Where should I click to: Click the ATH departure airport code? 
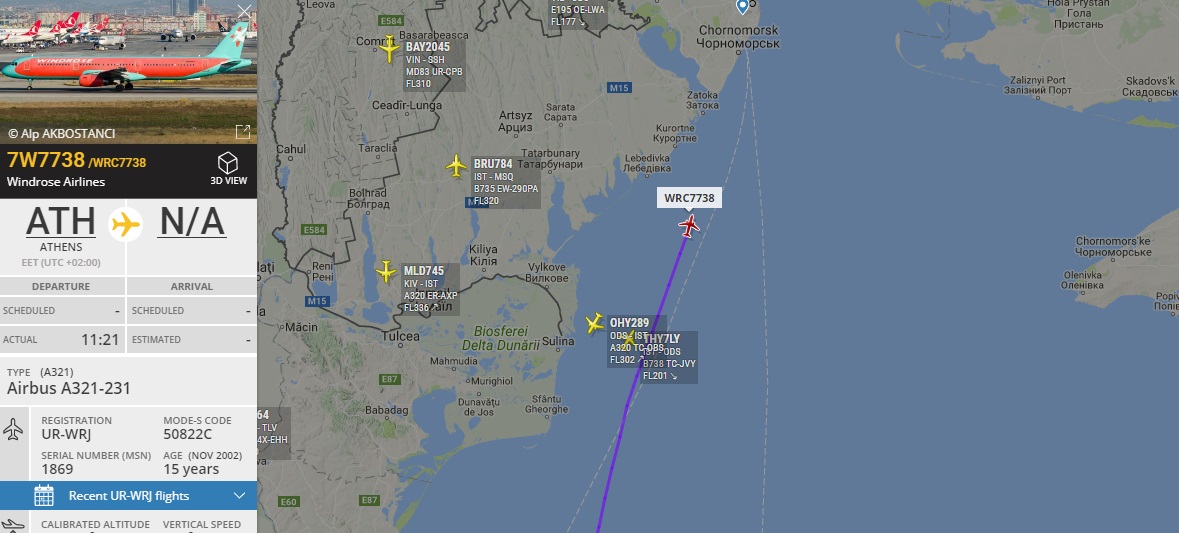coord(61,222)
